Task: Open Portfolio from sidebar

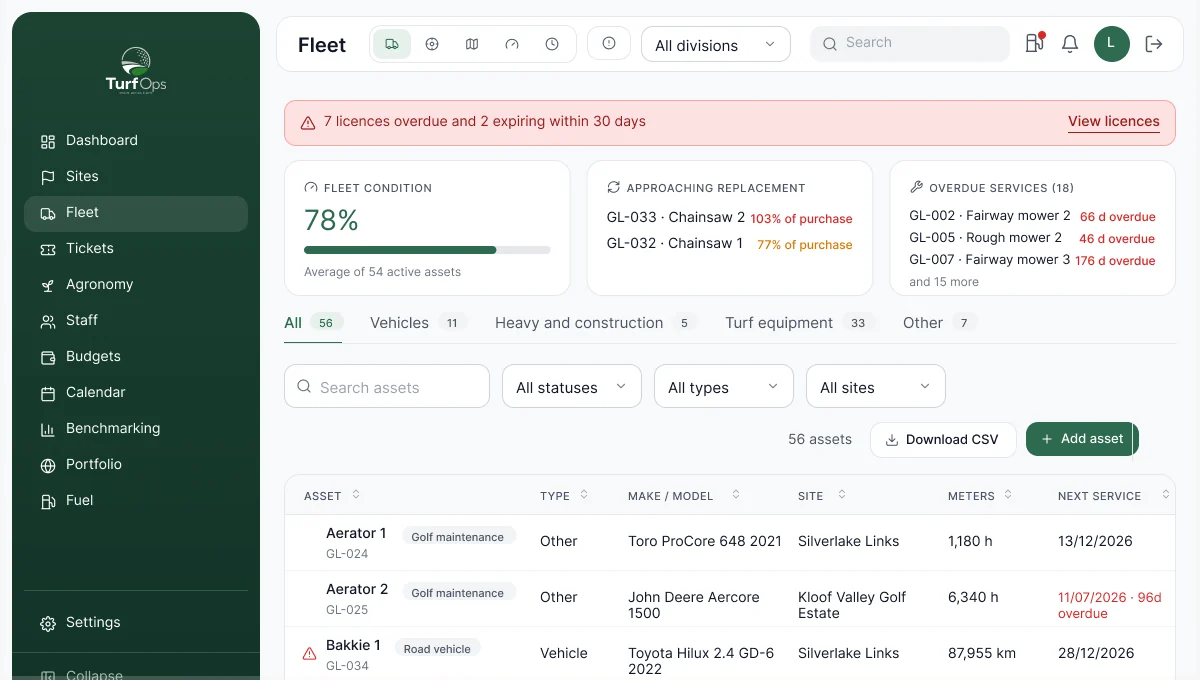Action: pos(136,464)
